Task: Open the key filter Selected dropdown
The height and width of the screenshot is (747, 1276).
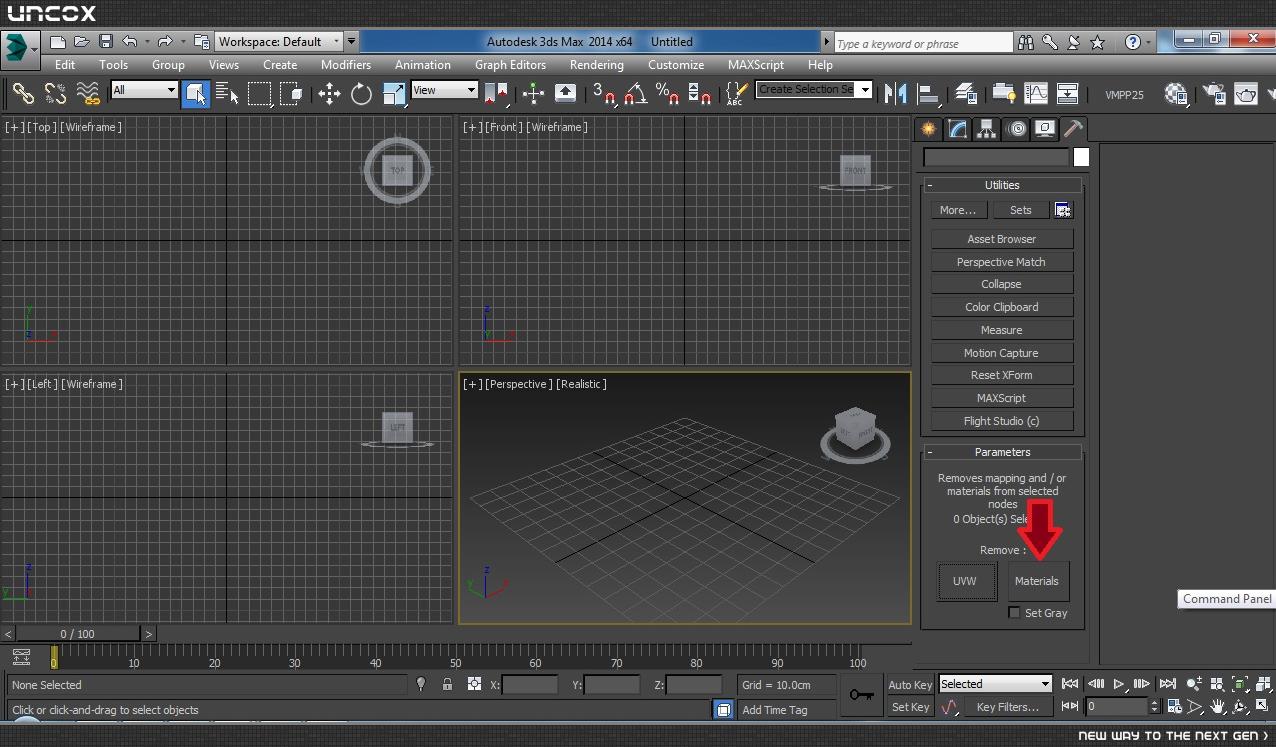Action: [x=995, y=684]
